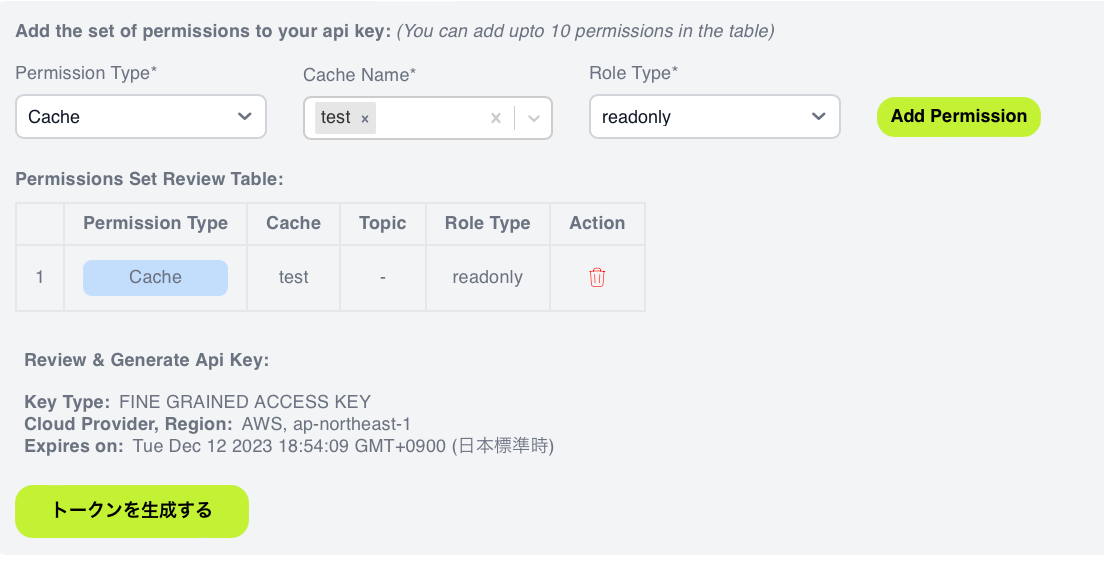Click the test cell in Cache column
Screen dimensions: 1104x562
click(x=294, y=277)
